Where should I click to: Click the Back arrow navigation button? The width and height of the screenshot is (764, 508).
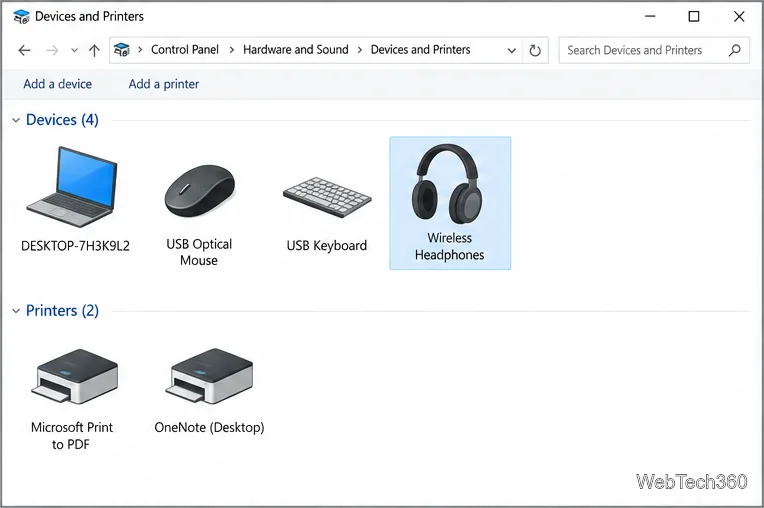coord(24,50)
